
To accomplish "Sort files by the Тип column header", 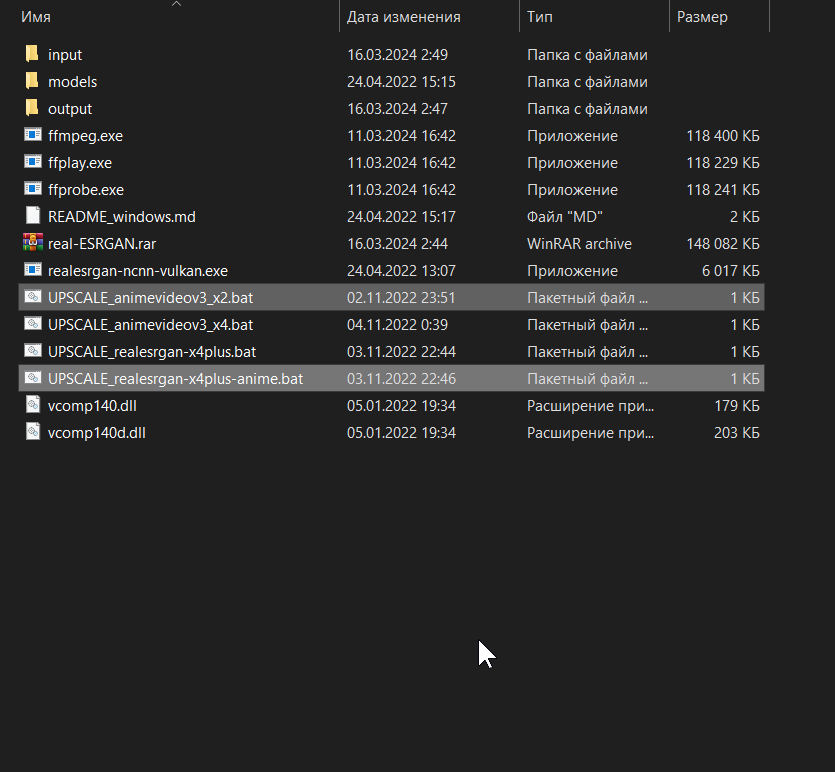I will [539, 17].
